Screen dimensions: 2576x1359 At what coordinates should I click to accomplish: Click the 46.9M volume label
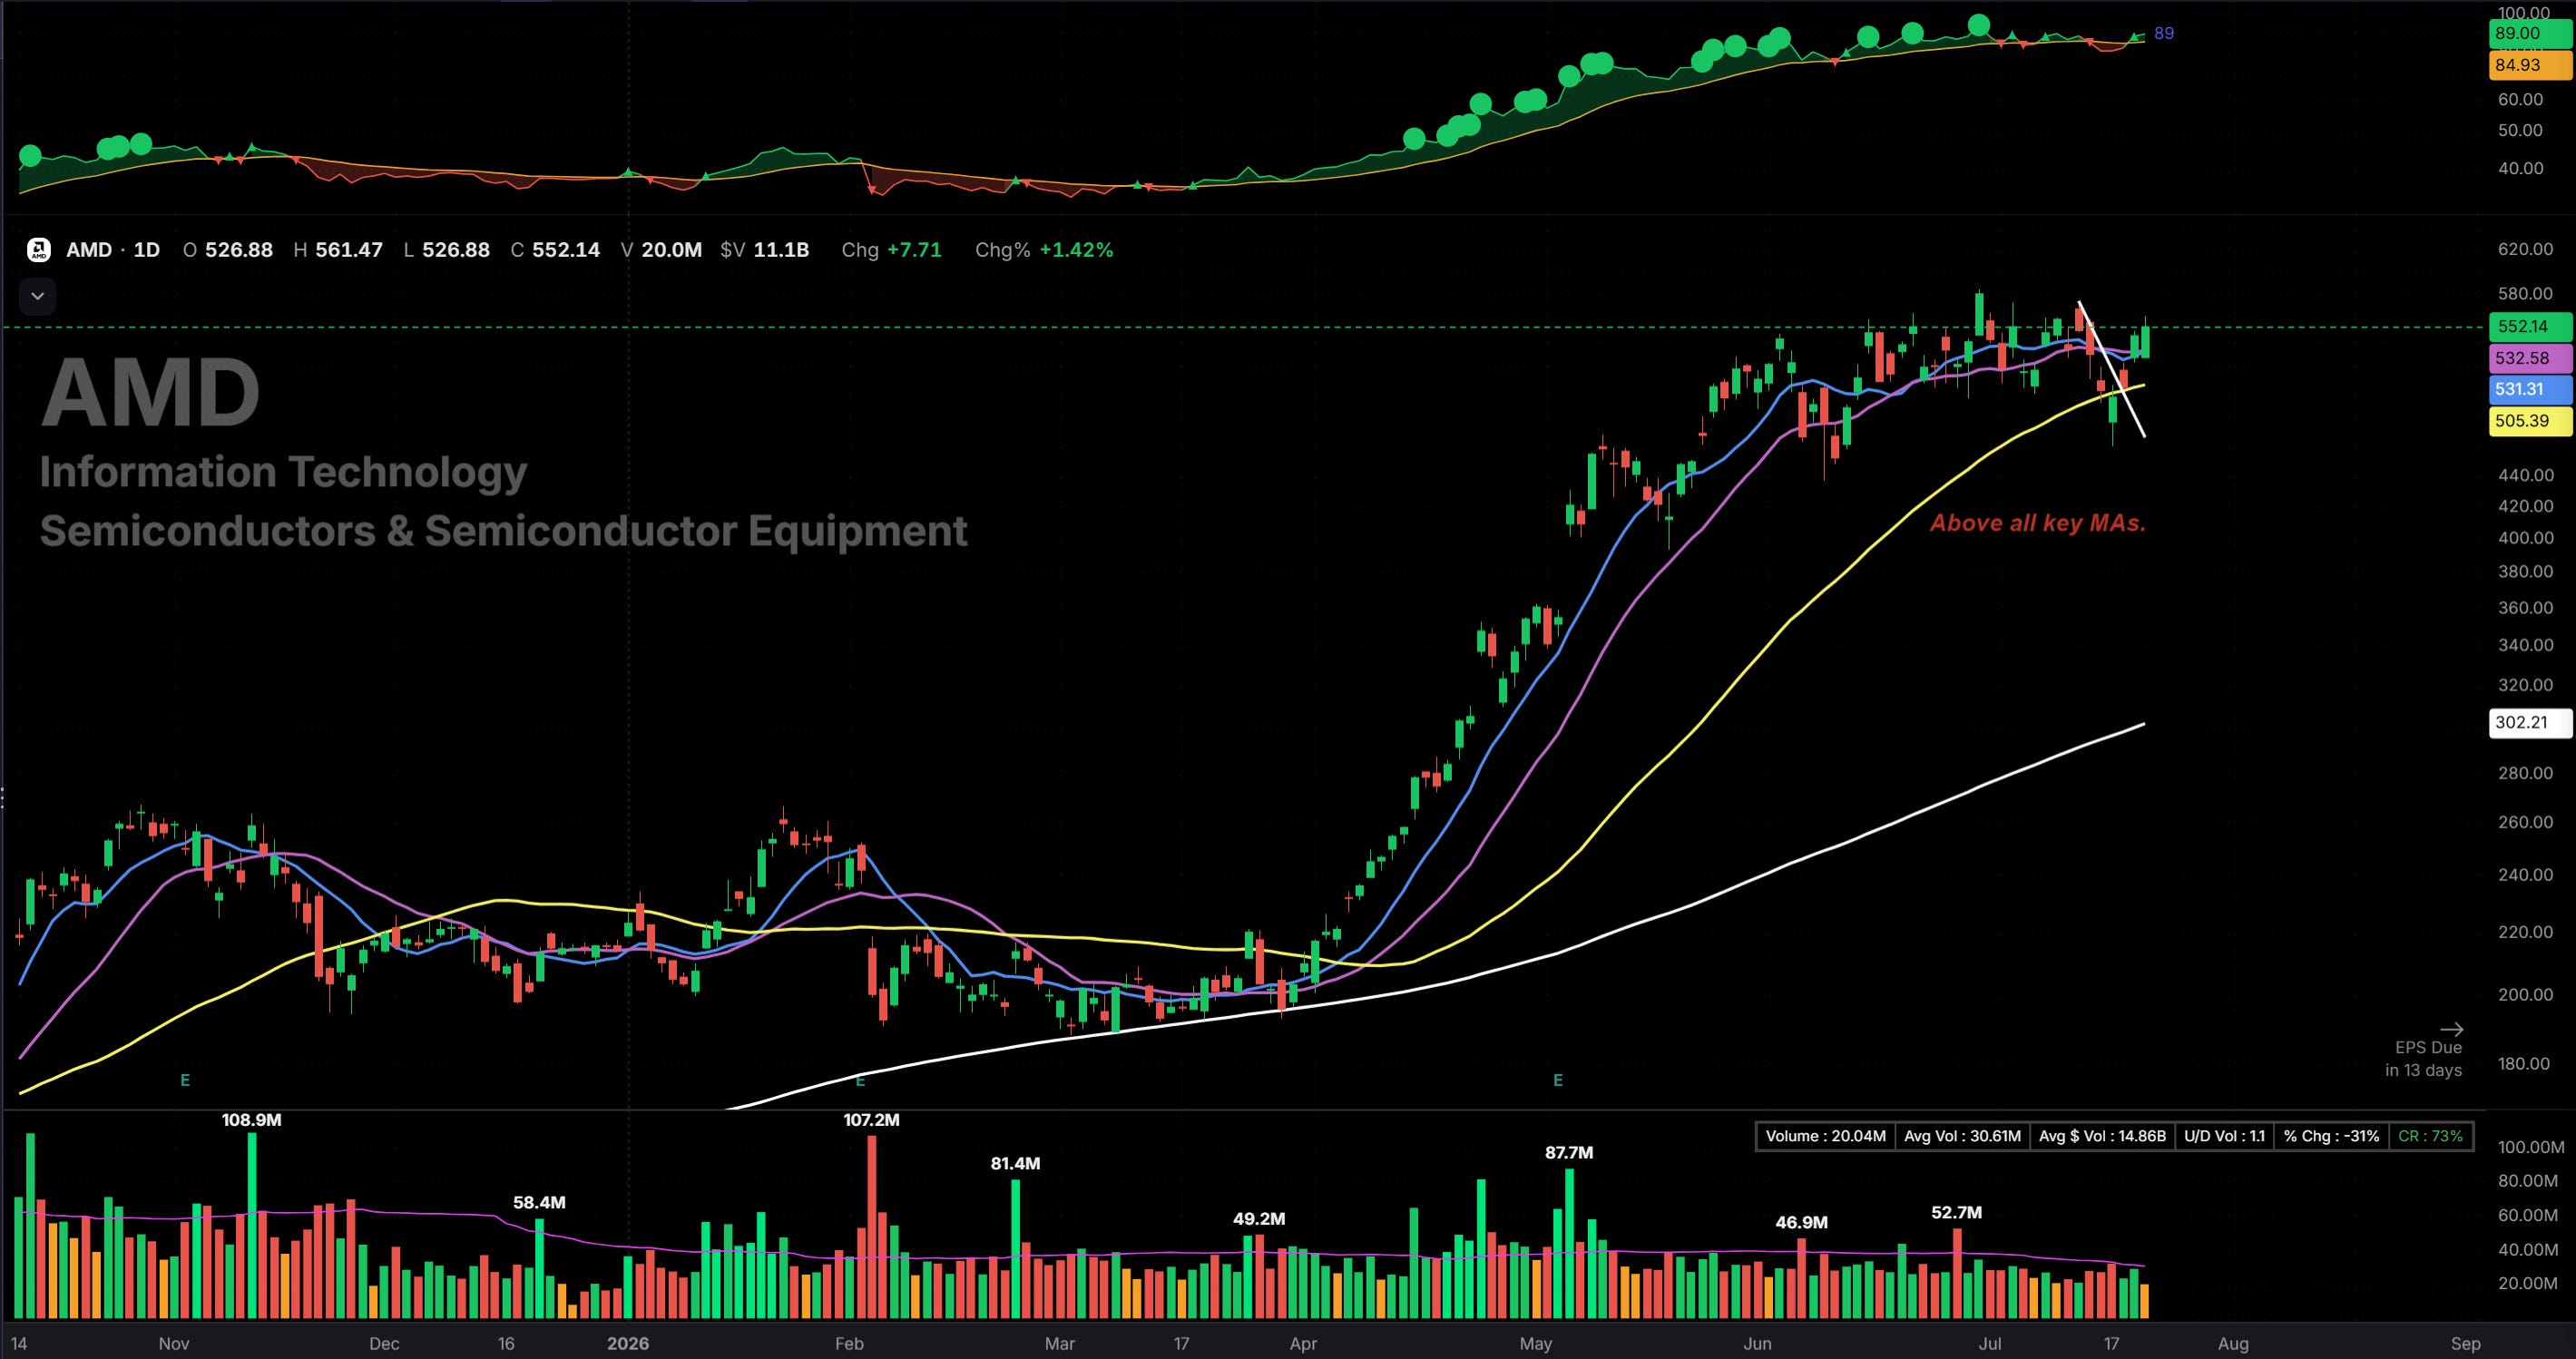[1801, 1222]
